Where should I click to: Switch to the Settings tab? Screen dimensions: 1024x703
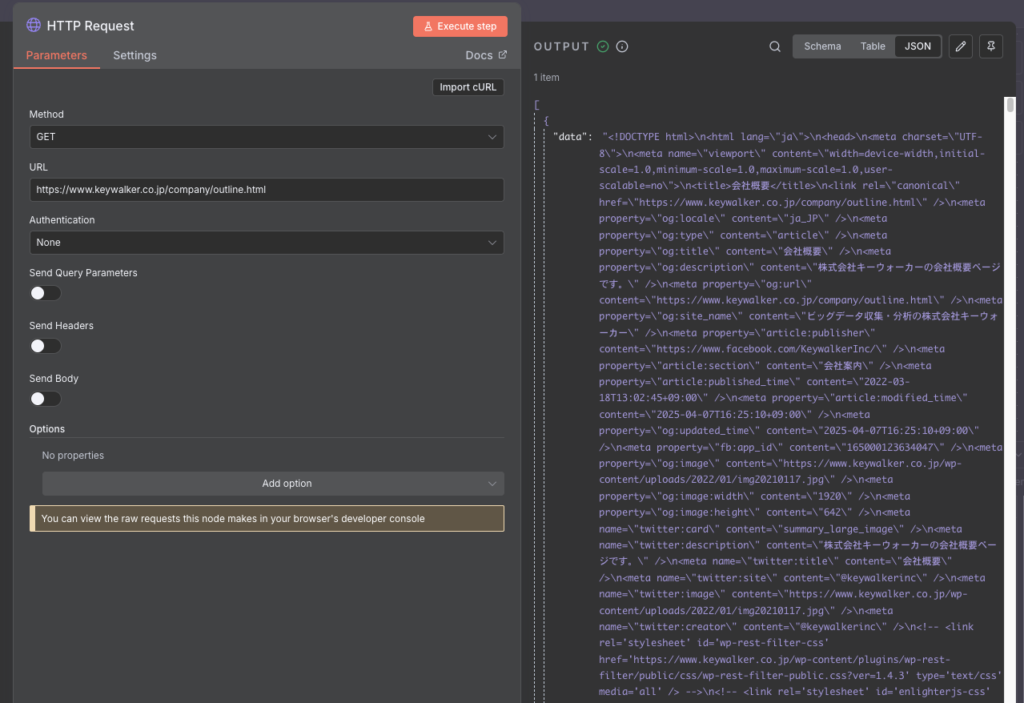pyautogui.click(x=134, y=55)
